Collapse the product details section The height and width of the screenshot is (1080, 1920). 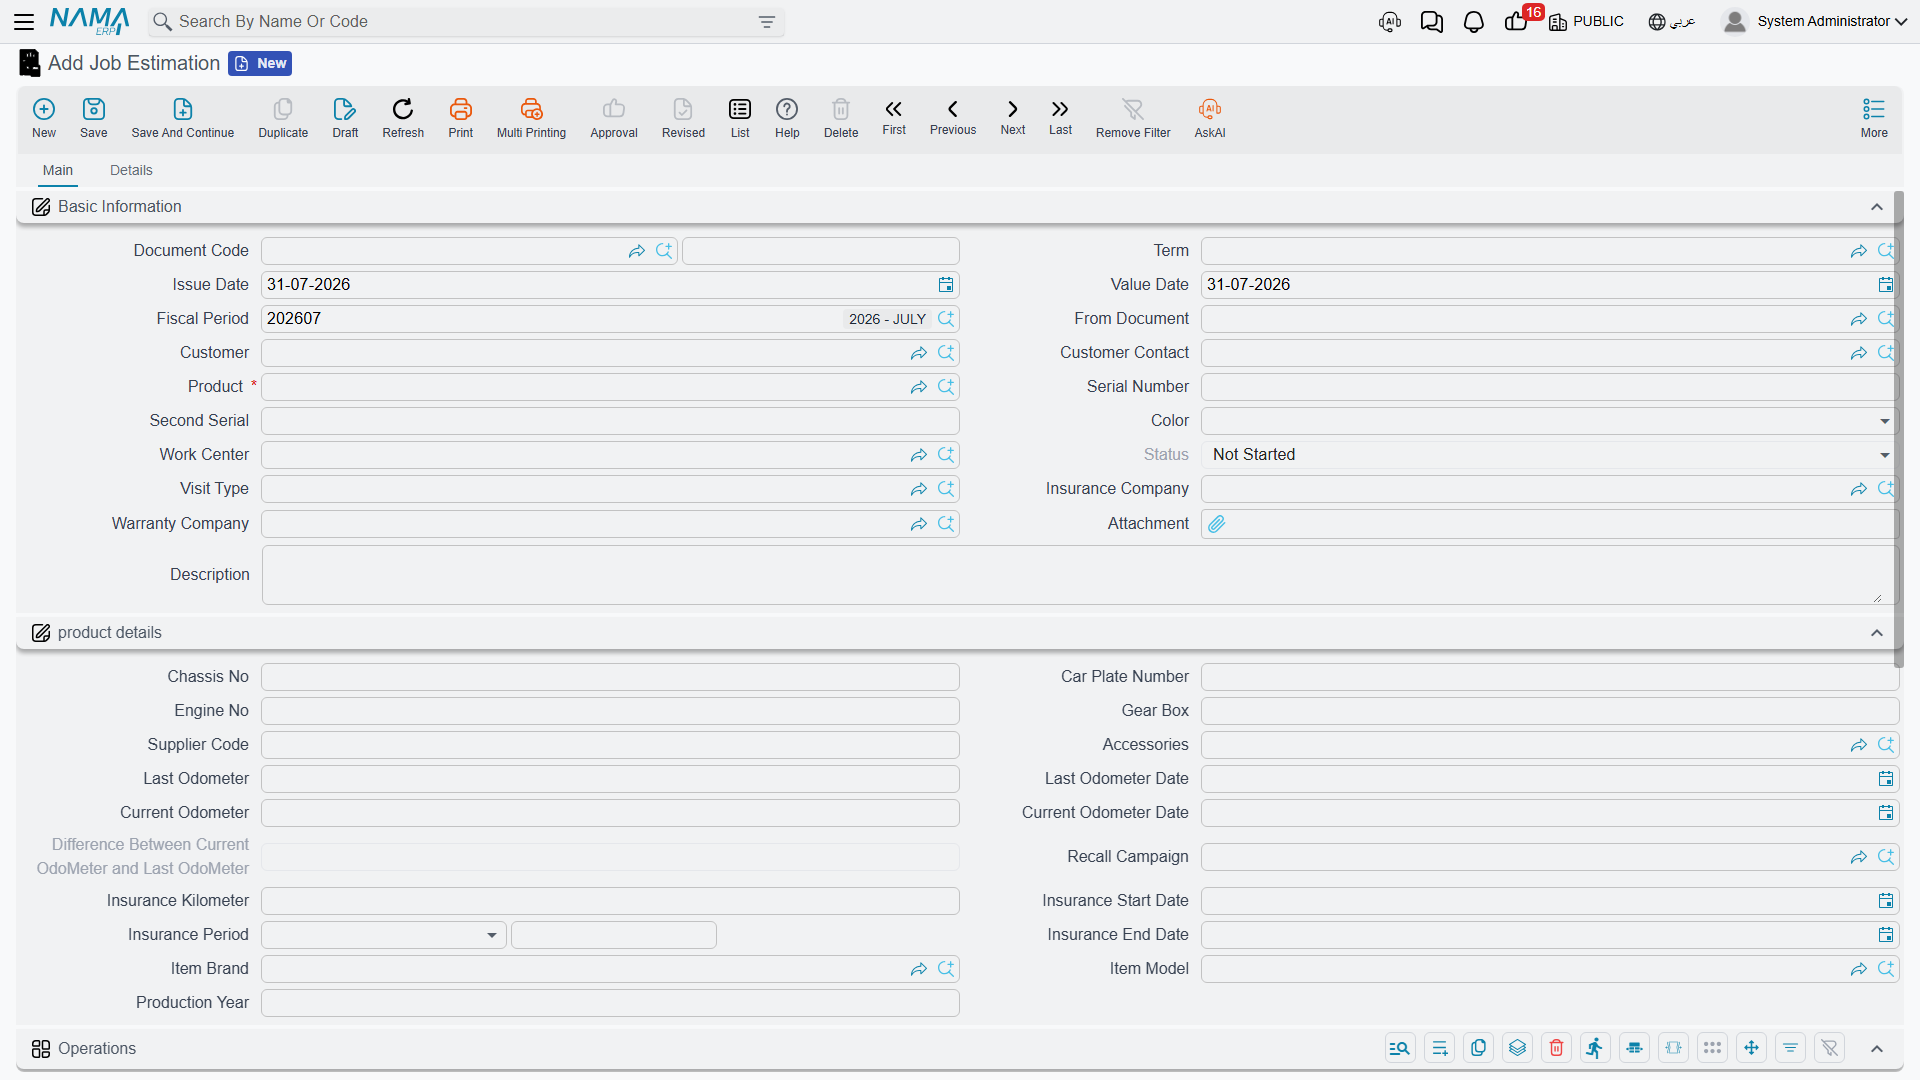click(1877, 633)
